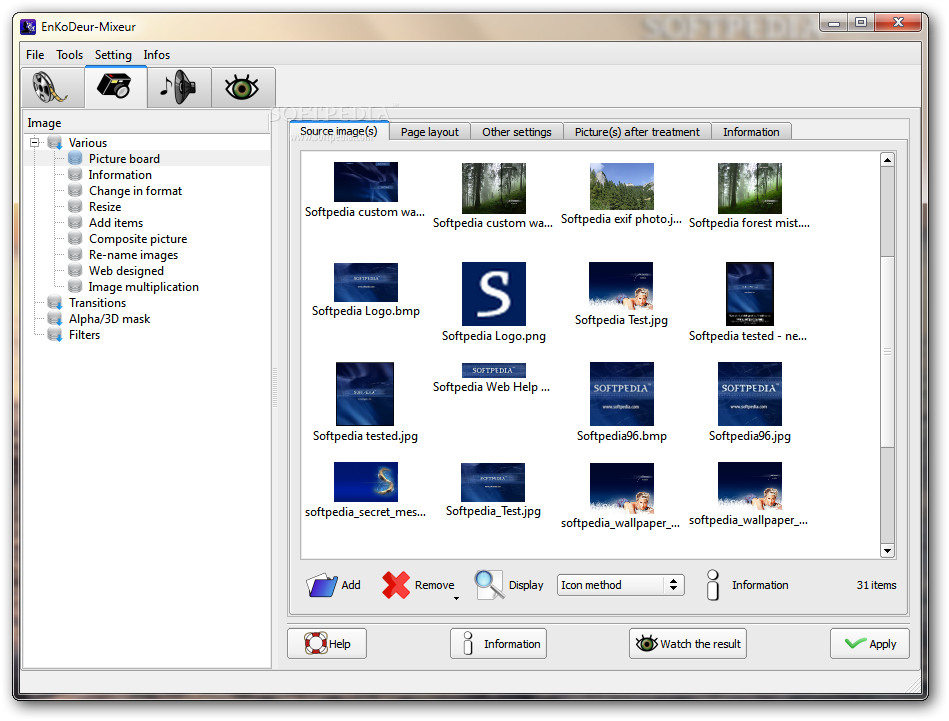Image resolution: width=949 pixels, height=721 pixels.
Task: Click the Alpha/3D mask database icon
Action: click(55, 318)
